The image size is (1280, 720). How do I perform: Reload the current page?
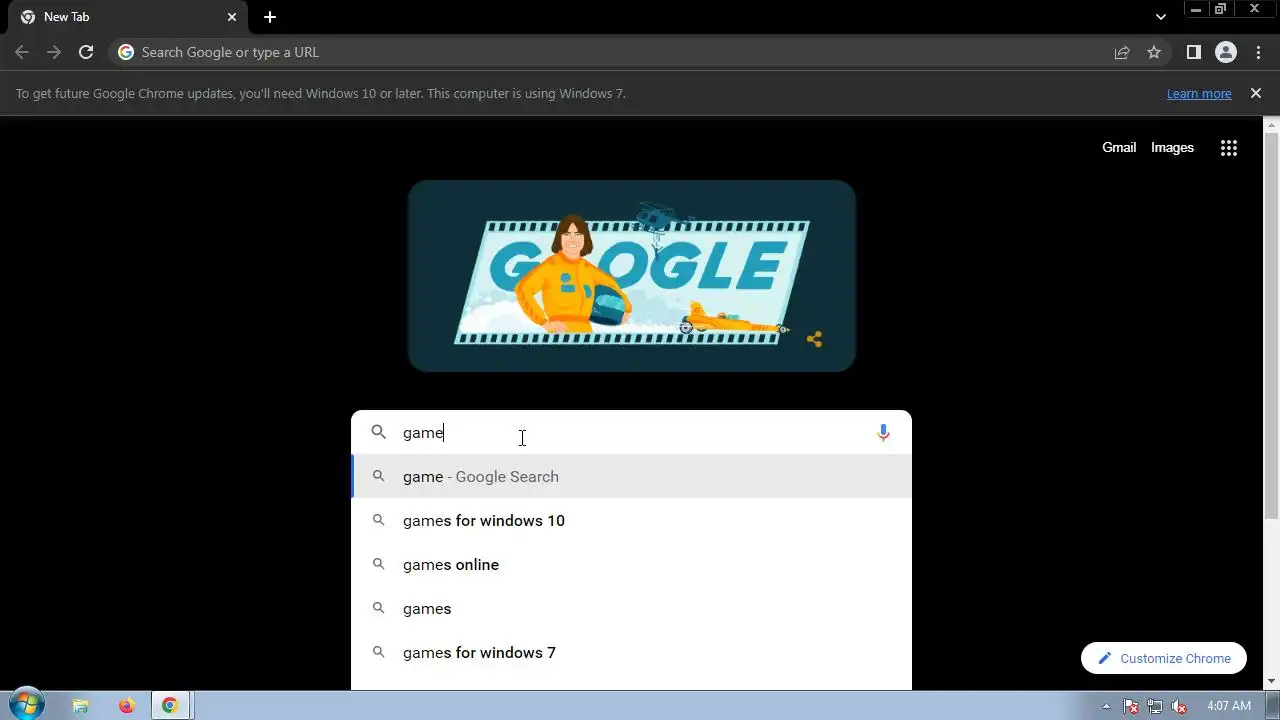click(86, 52)
